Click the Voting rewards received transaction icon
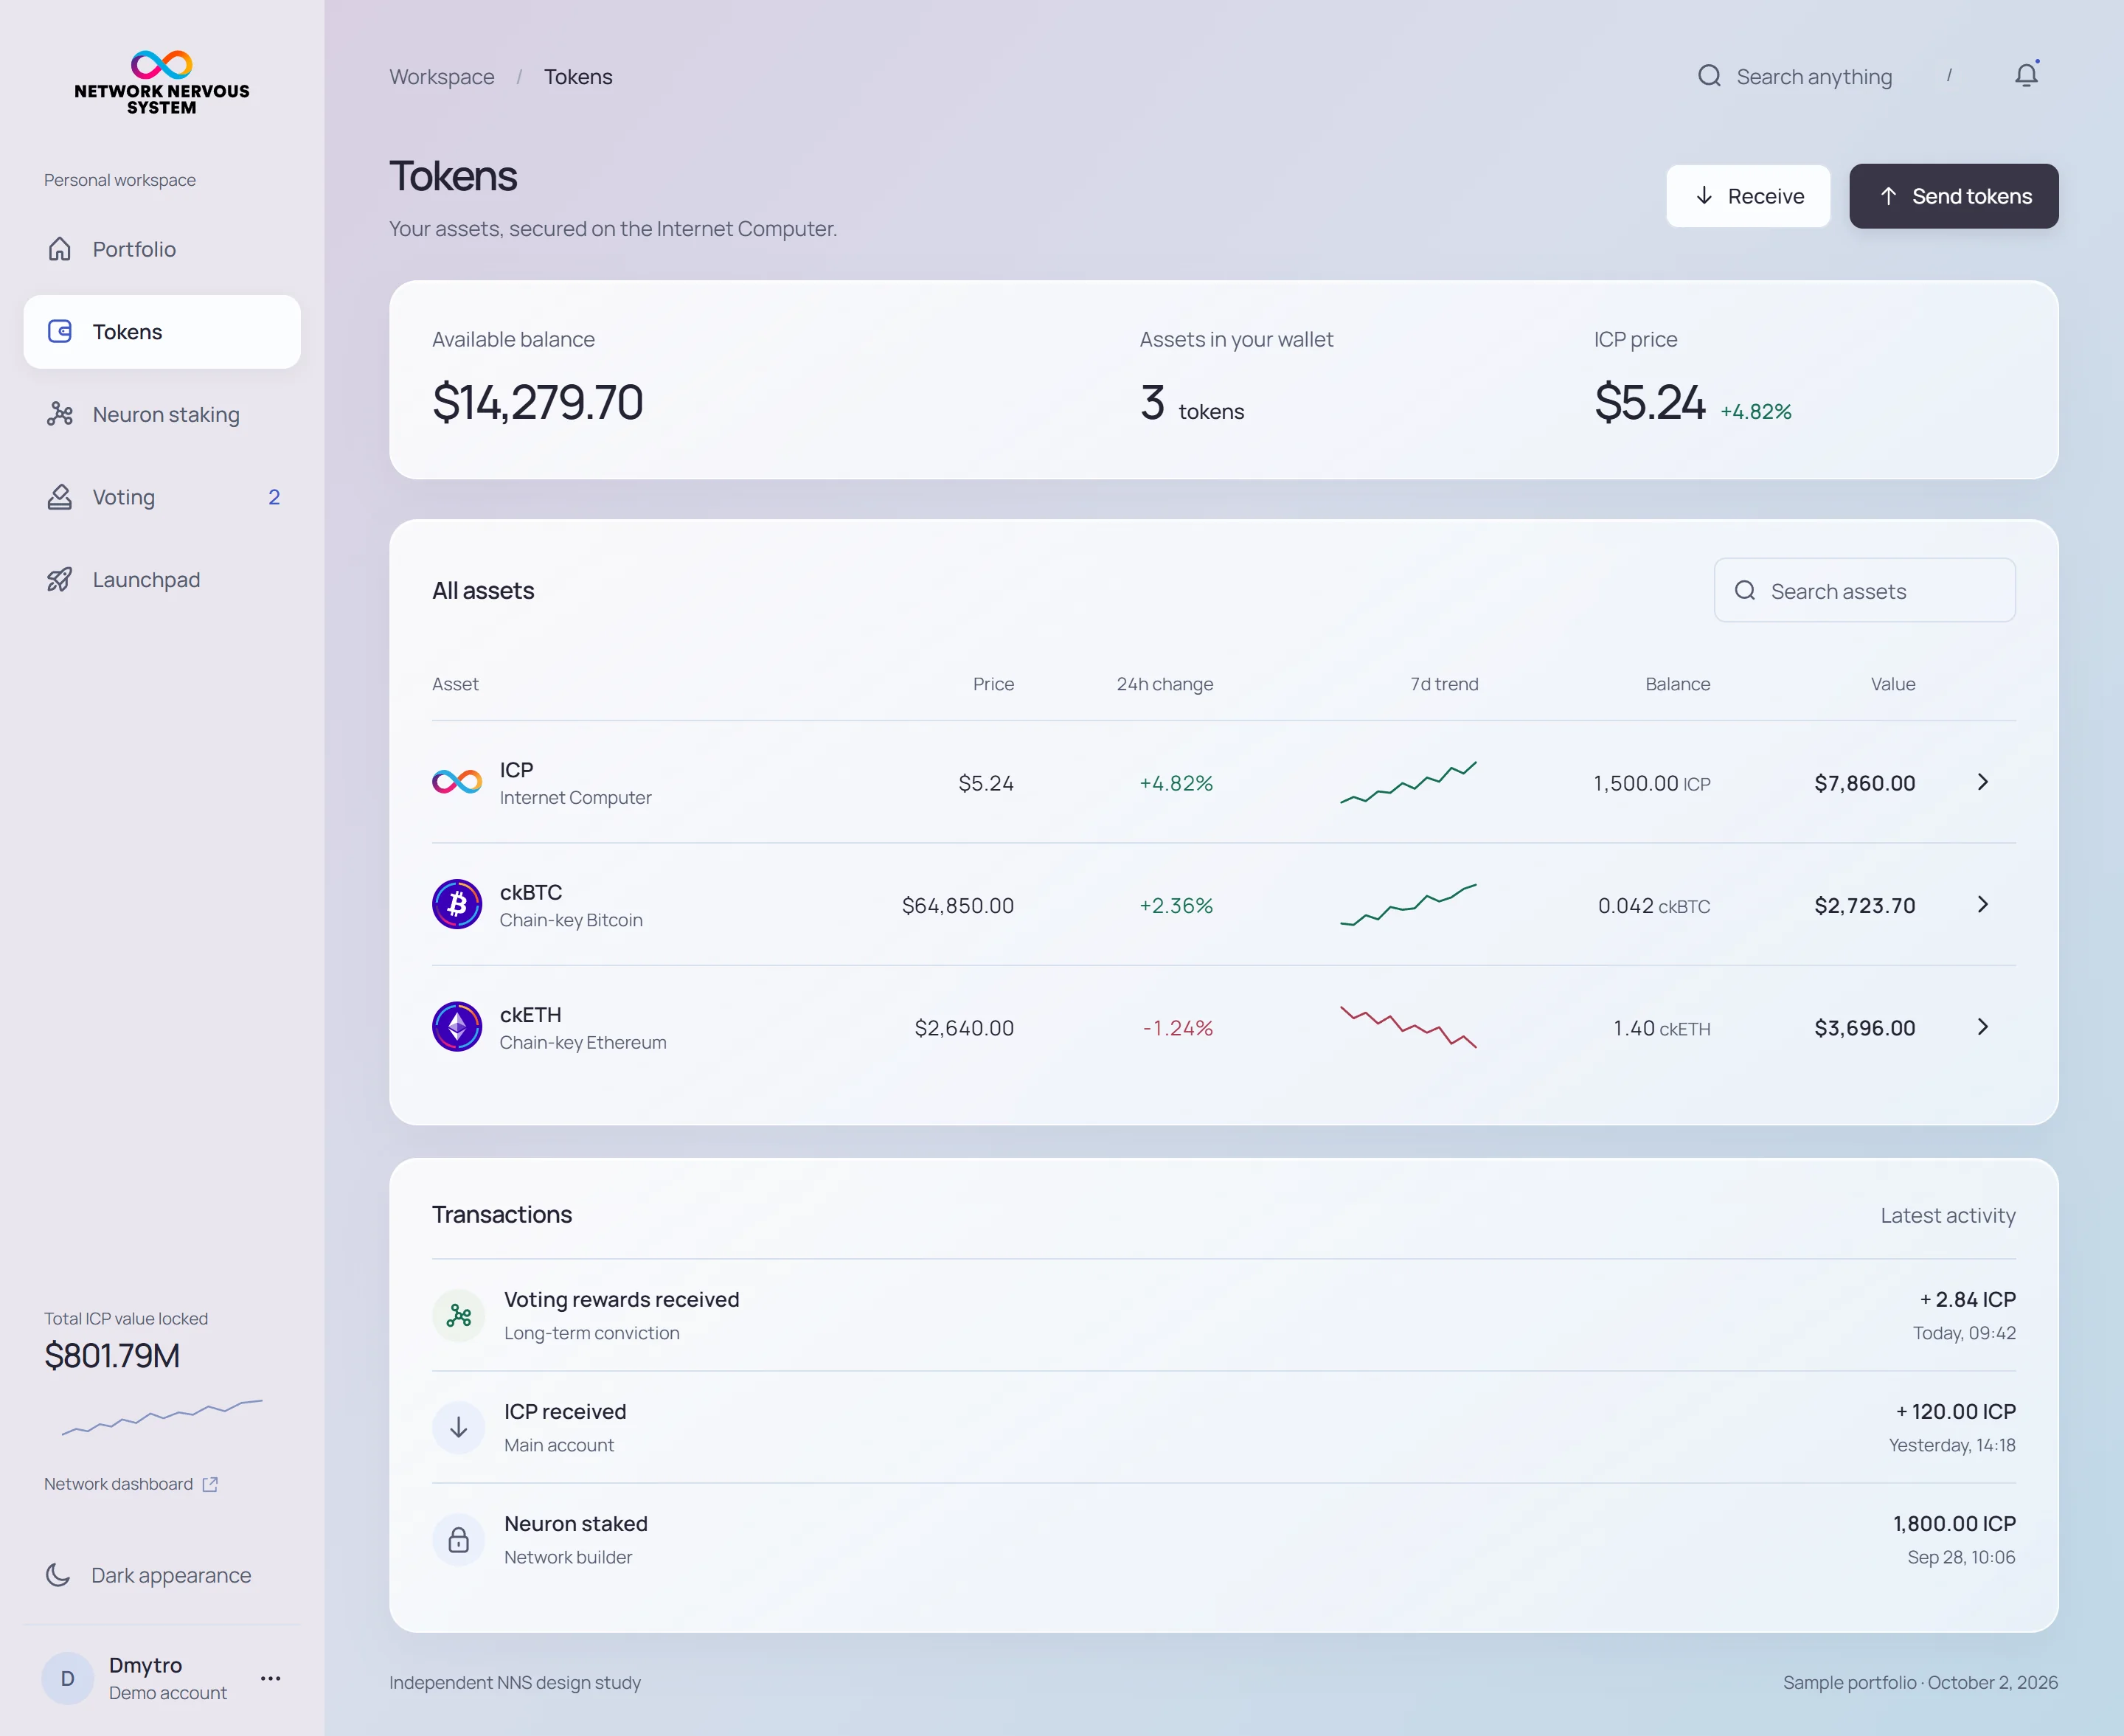Screen dimensions: 2124x1736 459,1315
